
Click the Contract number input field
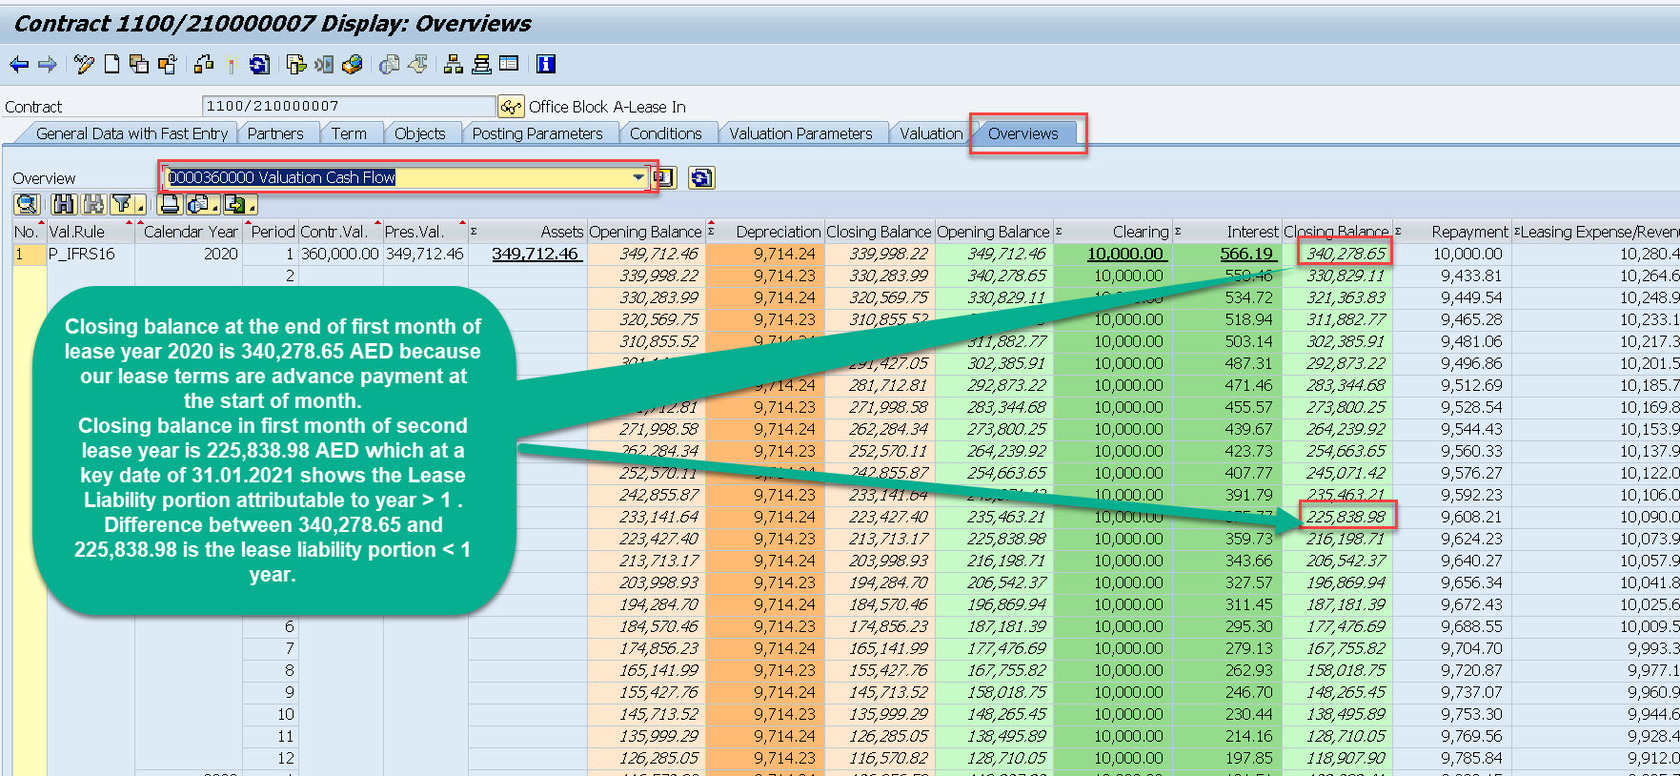349,106
